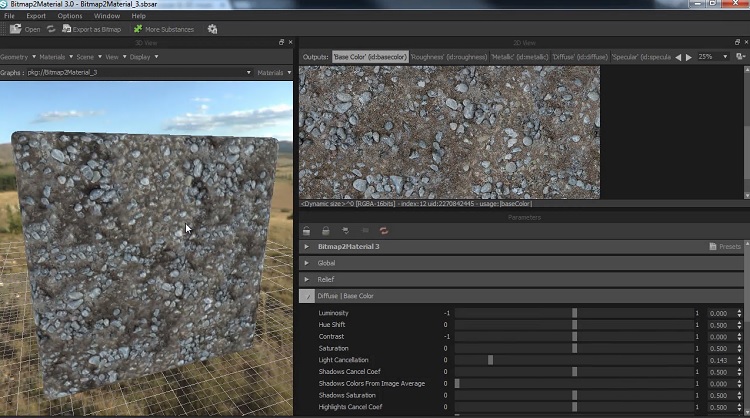Open the Help menu
Viewport: 750px width, 418px height.
138,16
